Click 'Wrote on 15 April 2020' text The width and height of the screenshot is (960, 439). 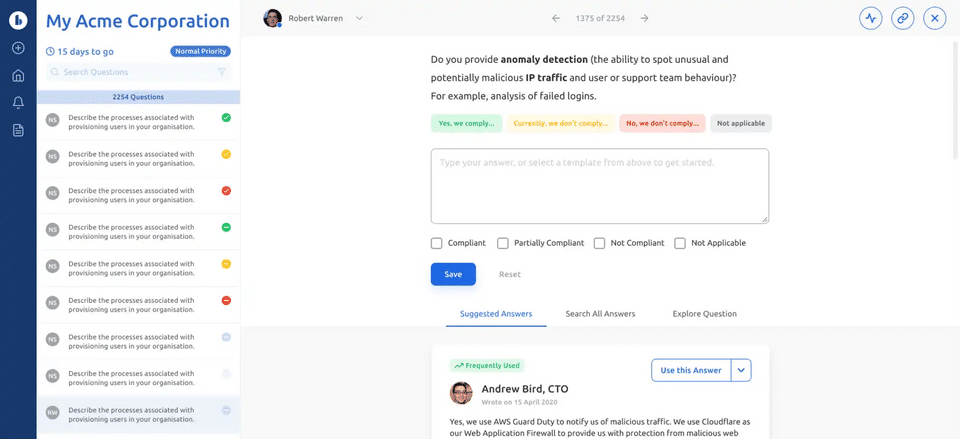[x=519, y=402]
